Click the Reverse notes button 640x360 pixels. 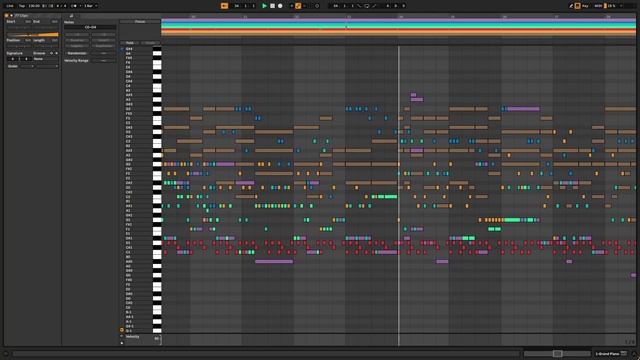[77, 40]
